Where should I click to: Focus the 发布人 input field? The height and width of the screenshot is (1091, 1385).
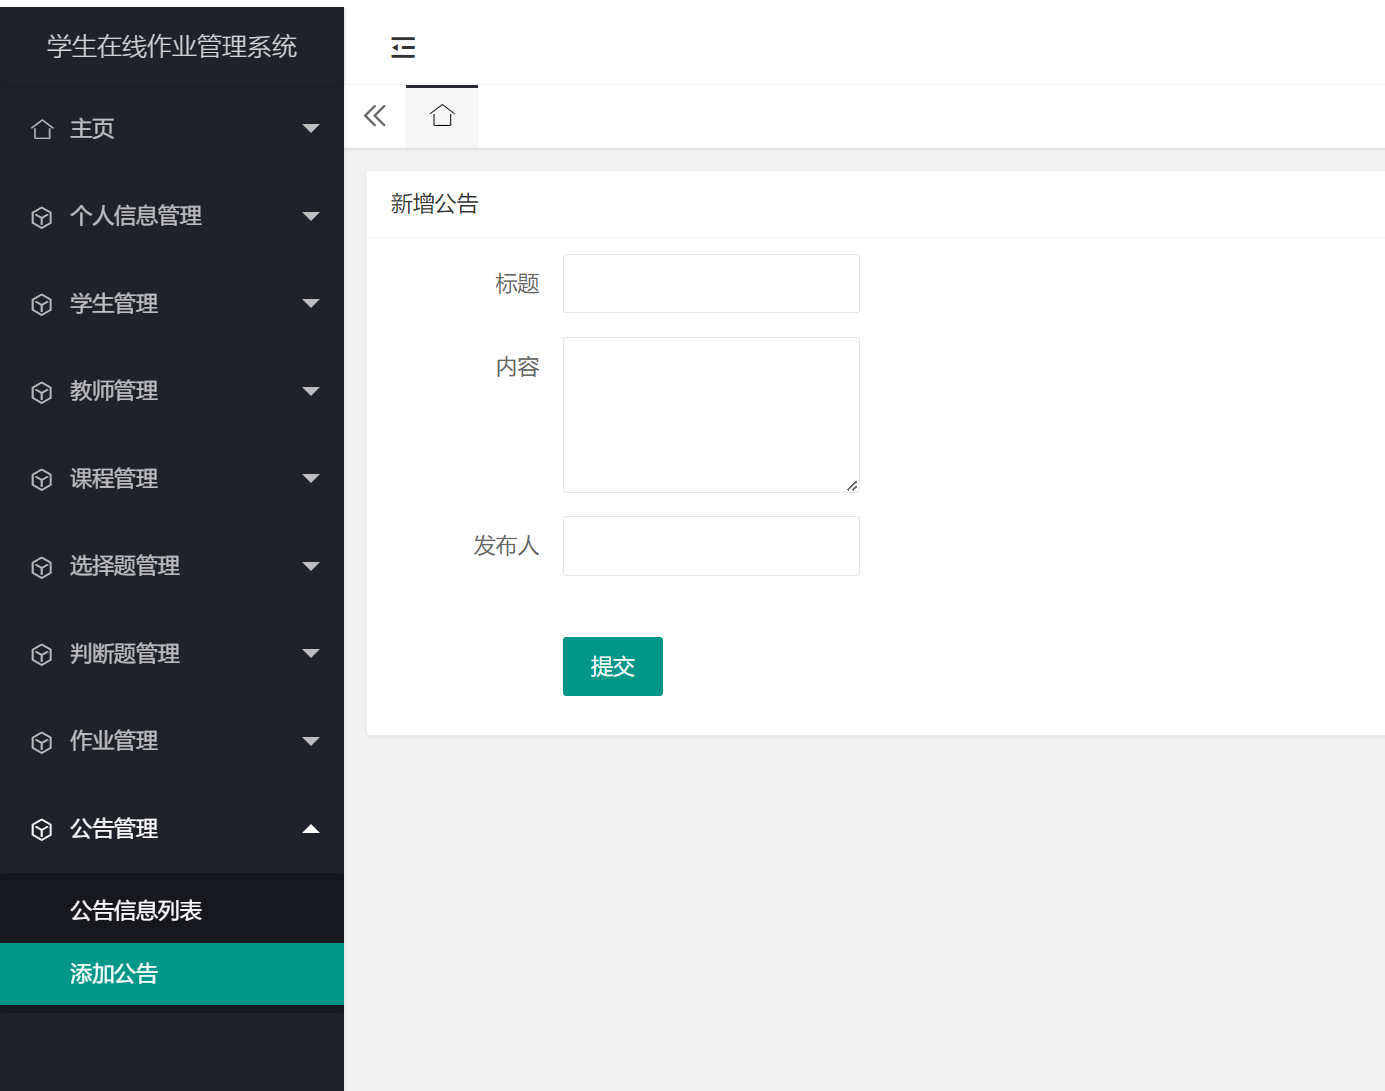coord(711,546)
